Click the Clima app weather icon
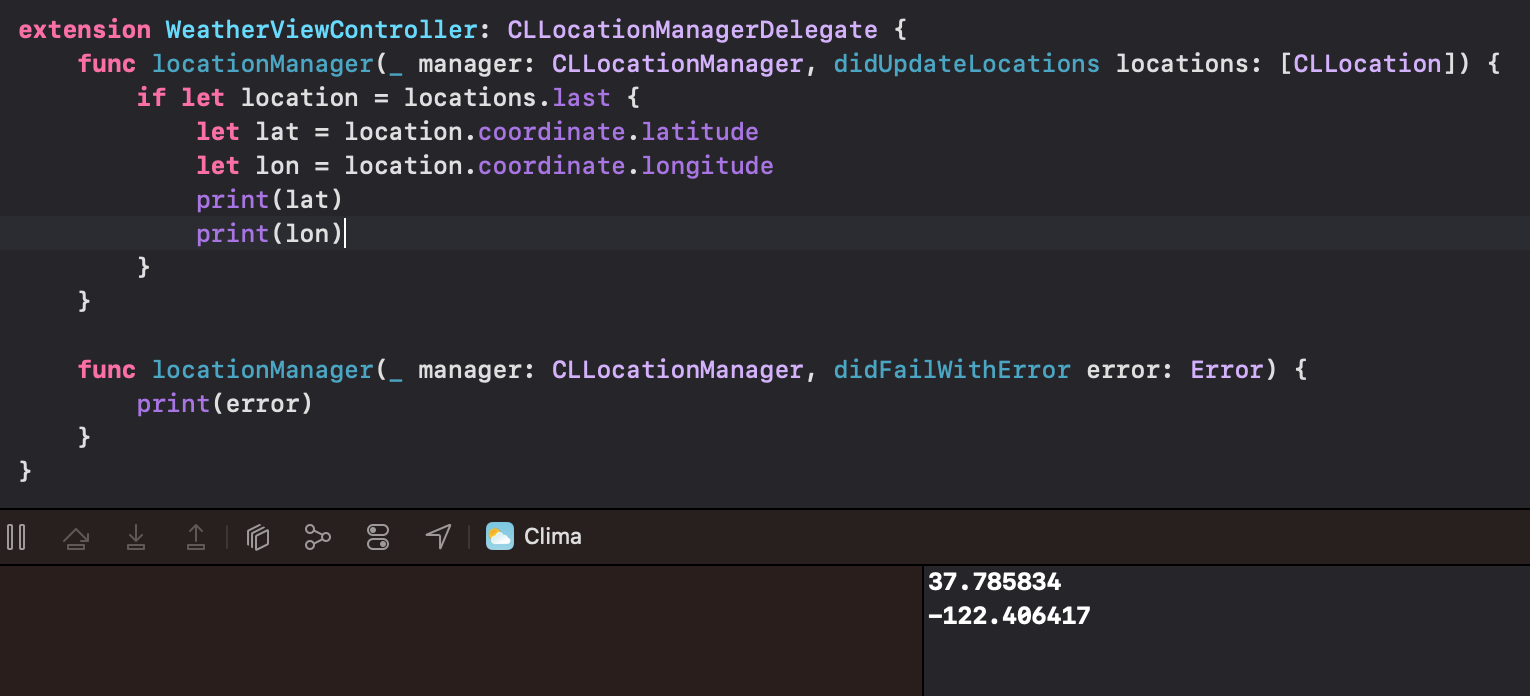Image resolution: width=1530 pixels, height=696 pixels. point(500,536)
